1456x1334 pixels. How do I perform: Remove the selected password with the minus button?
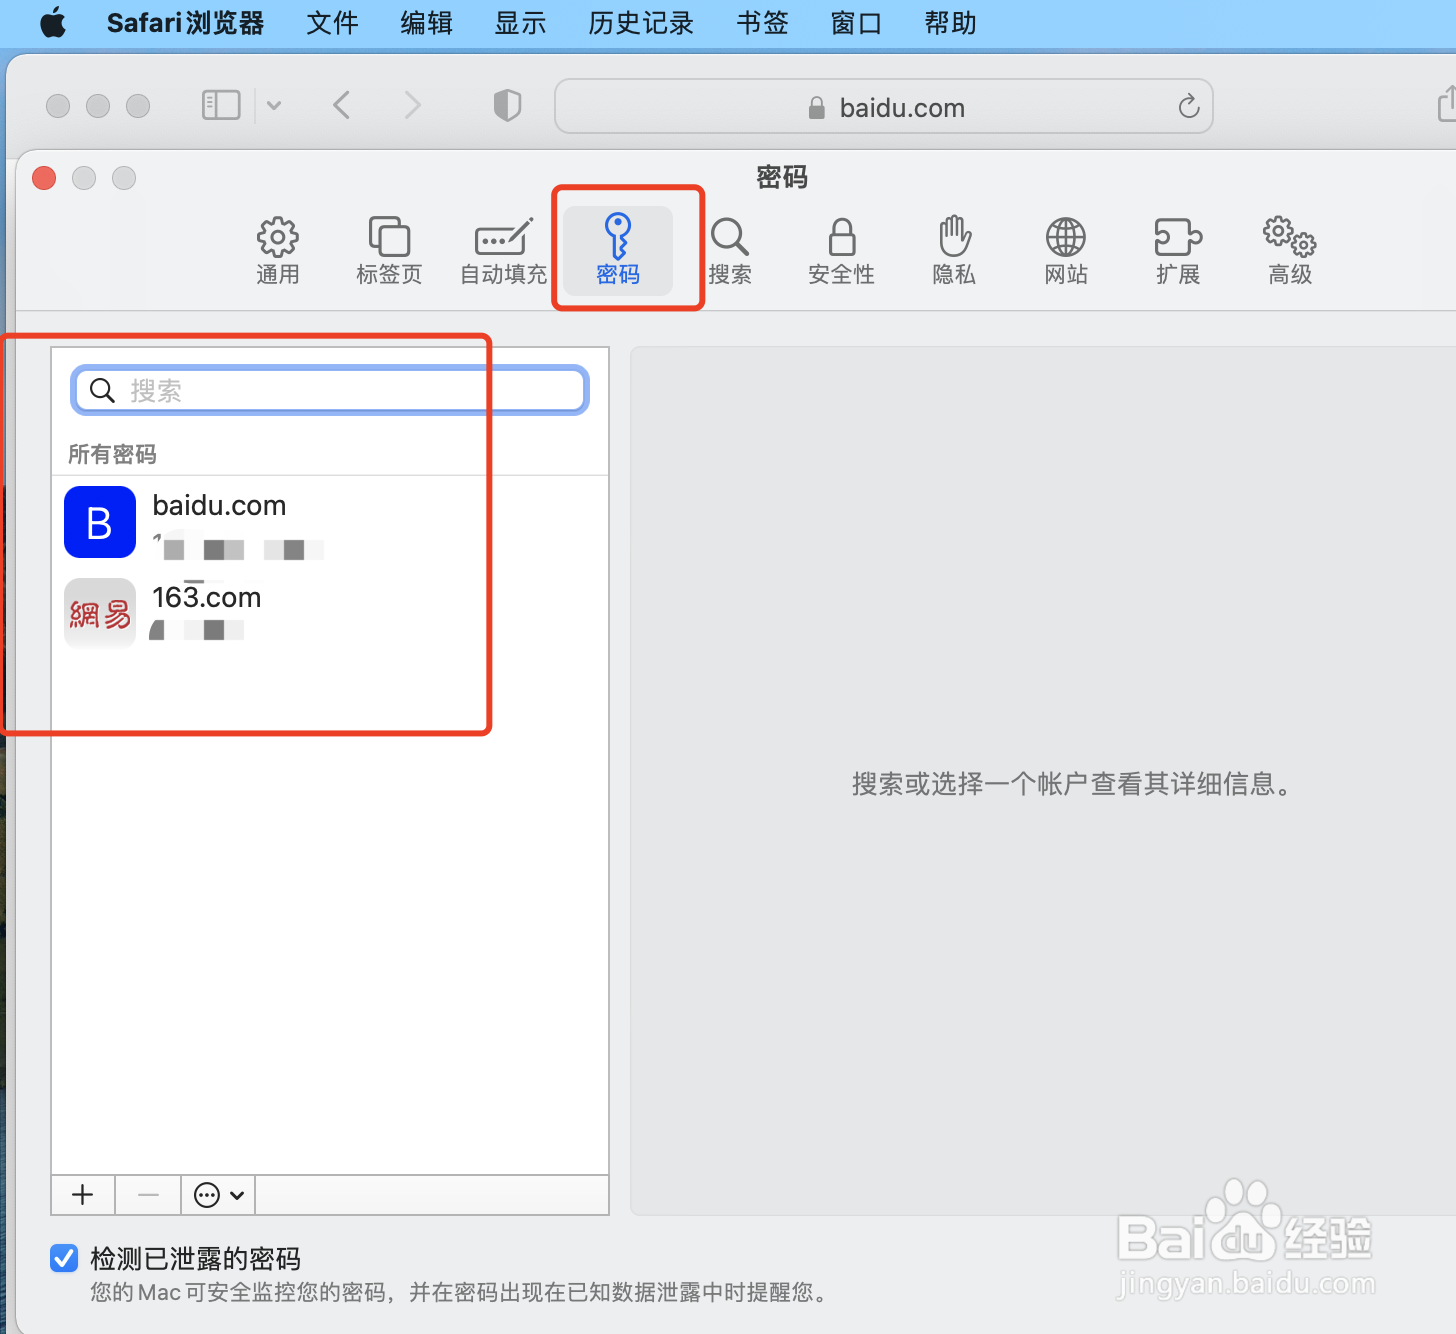(x=148, y=1195)
